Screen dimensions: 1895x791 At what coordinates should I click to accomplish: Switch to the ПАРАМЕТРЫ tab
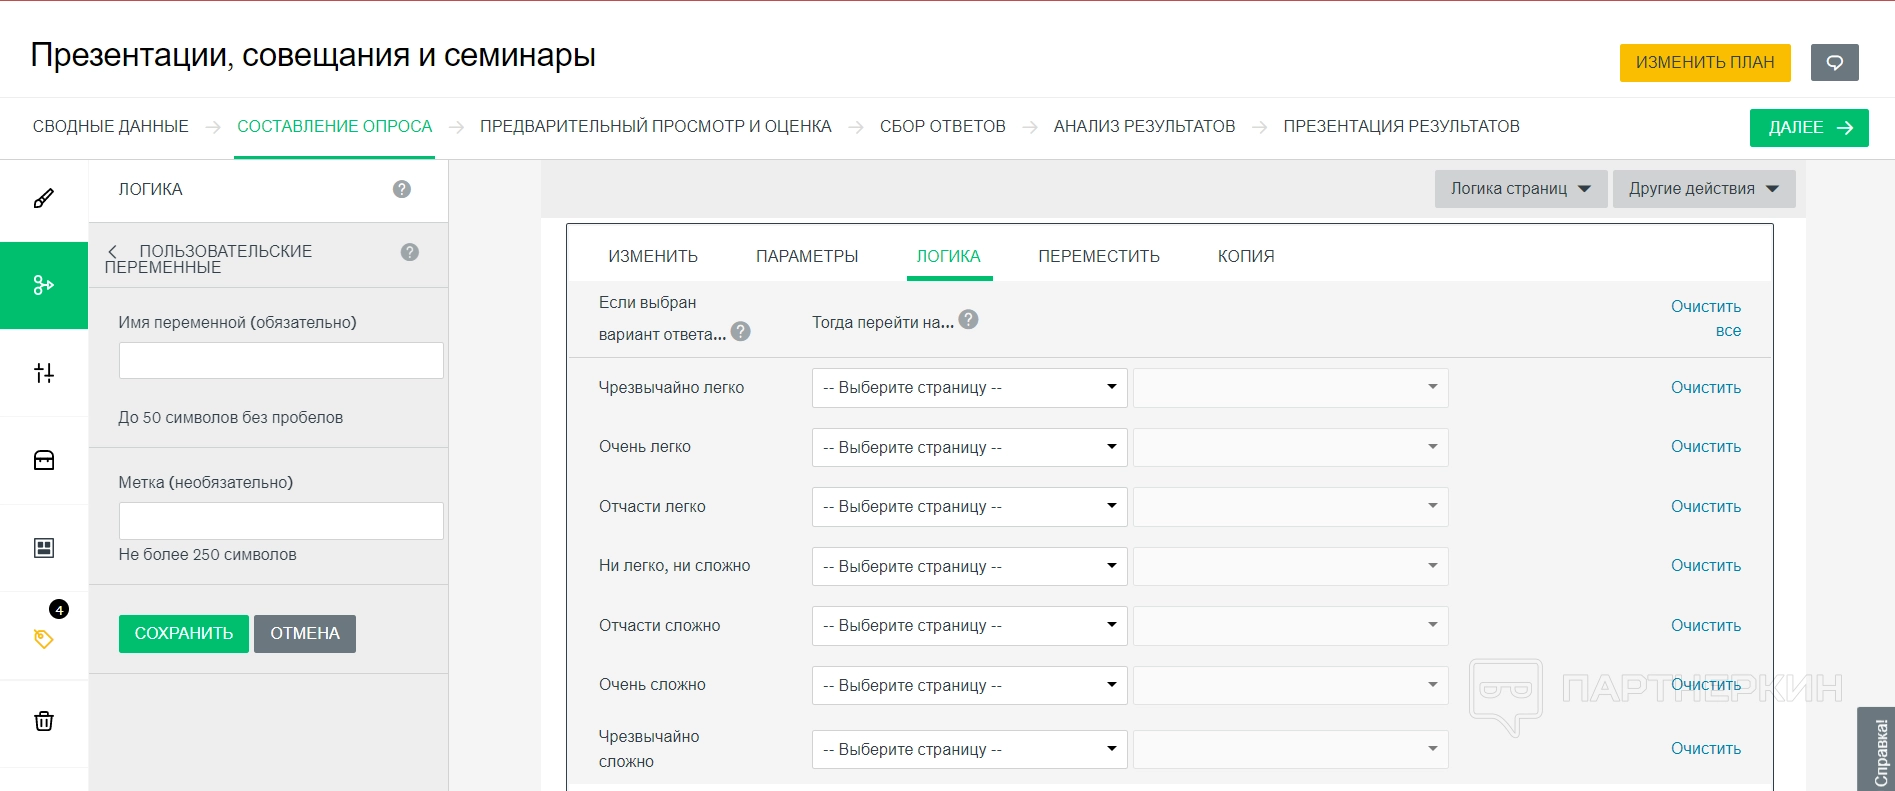807,256
